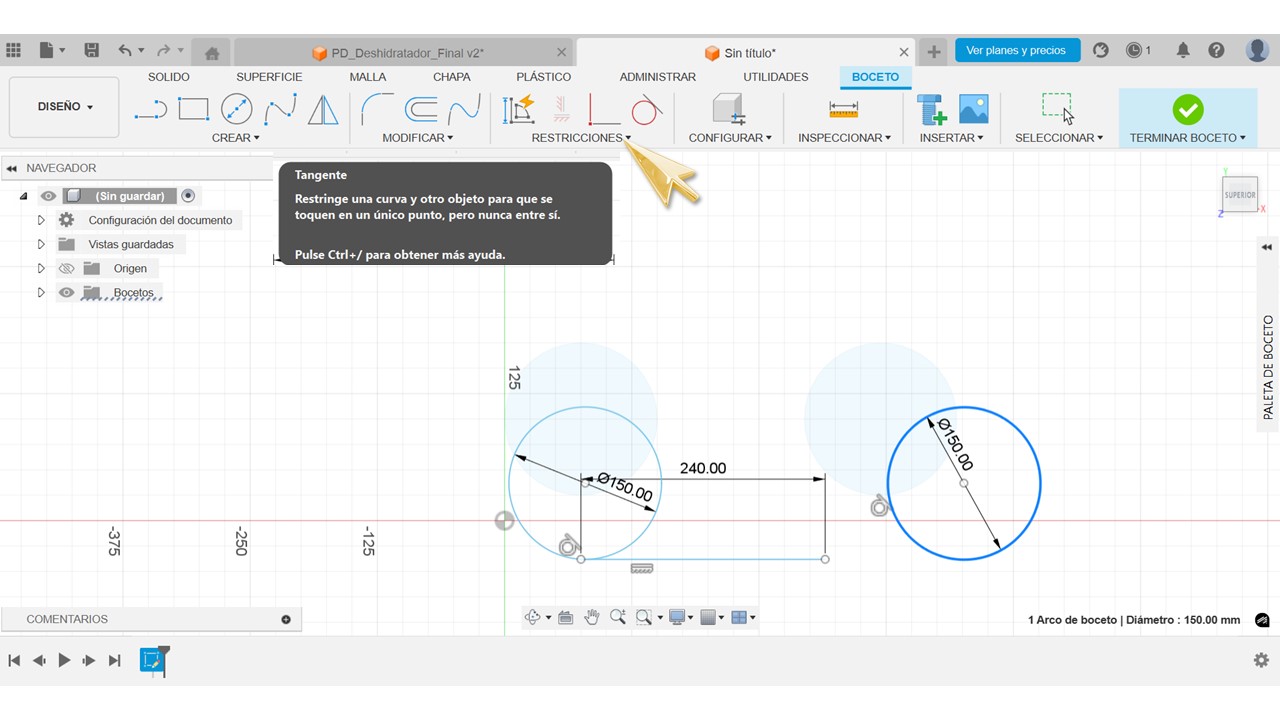Click Ver planes y precios button
The image size is (1280, 720).
tap(1016, 50)
